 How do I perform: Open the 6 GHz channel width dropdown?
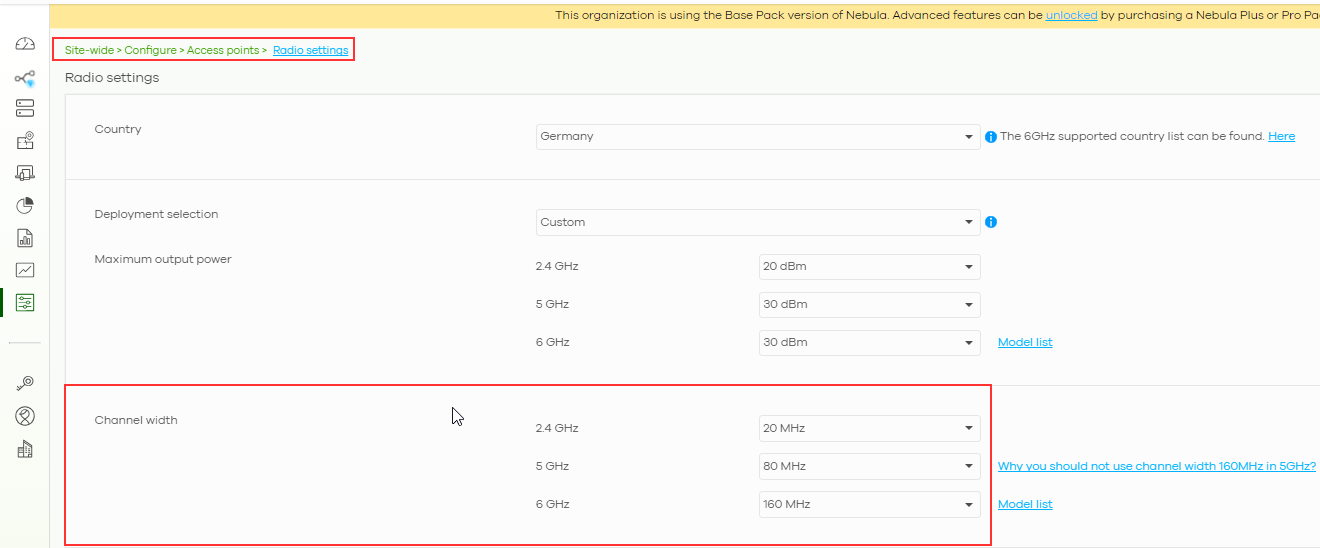(868, 504)
